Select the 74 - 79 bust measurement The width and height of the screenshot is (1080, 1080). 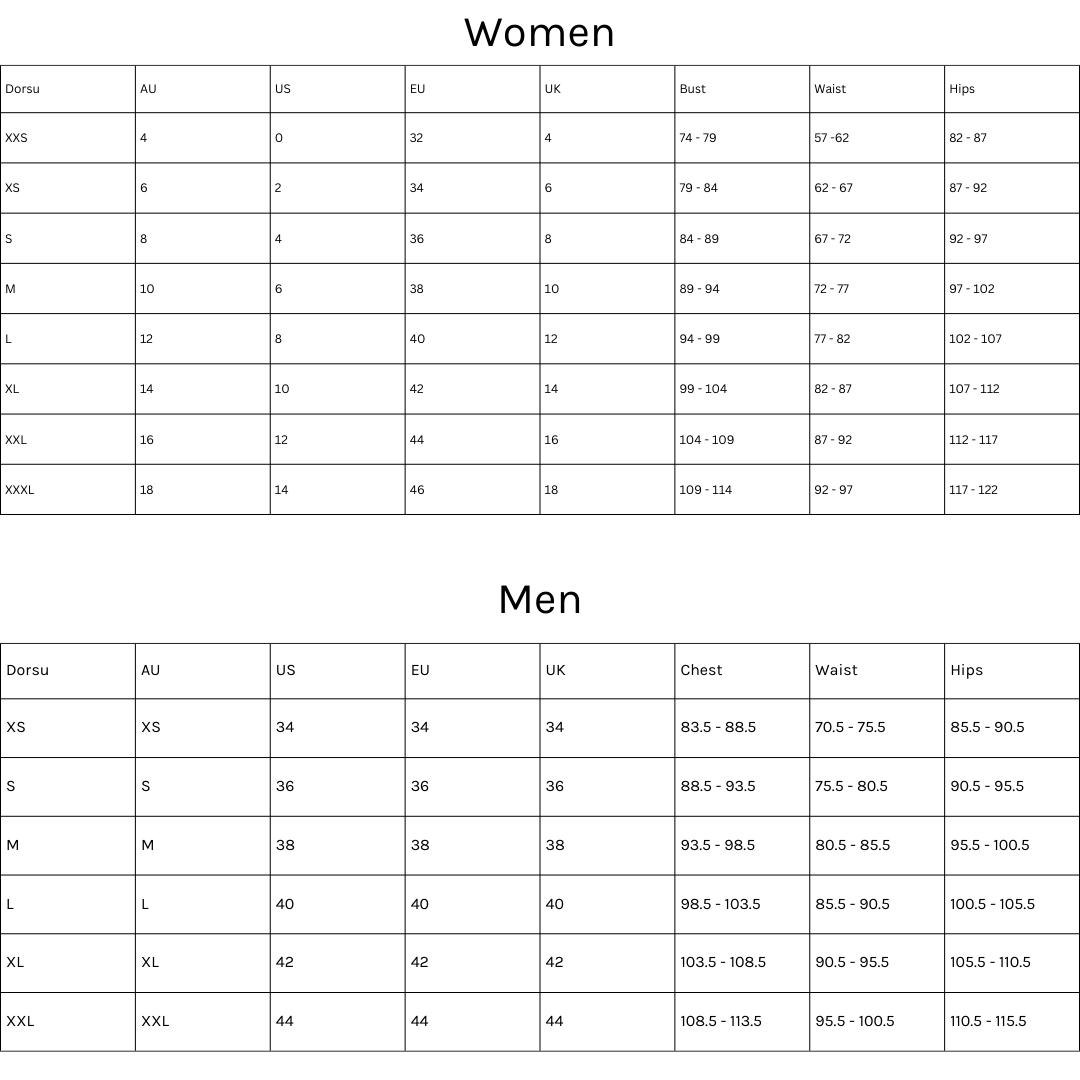coord(698,138)
